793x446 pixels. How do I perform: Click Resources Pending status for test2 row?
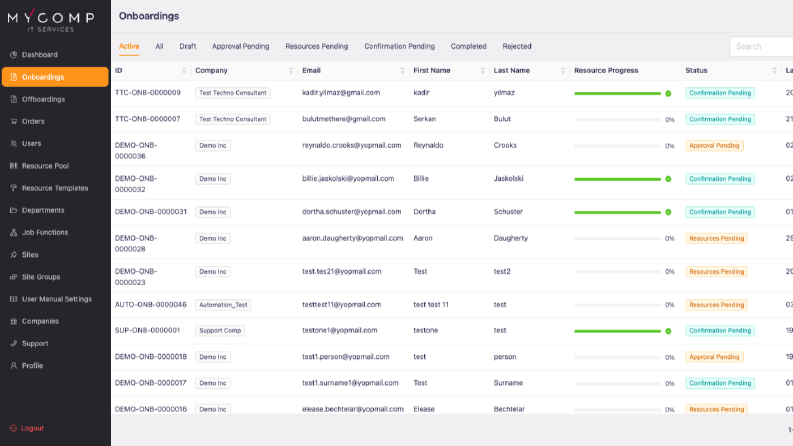pyautogui.click(x=717, y=272)
